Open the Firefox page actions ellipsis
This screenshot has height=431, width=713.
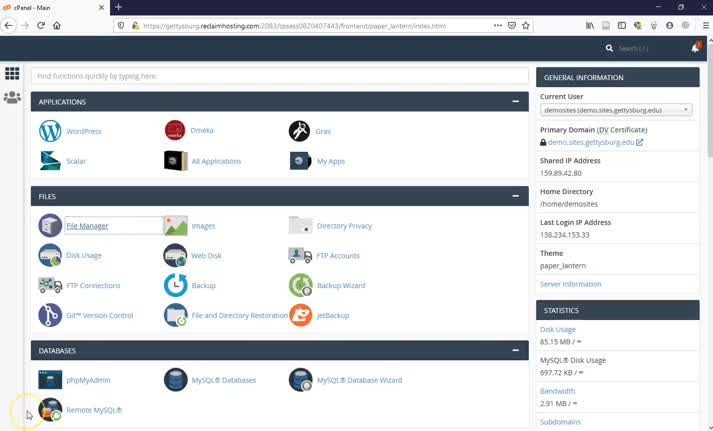tap(497, 25)
